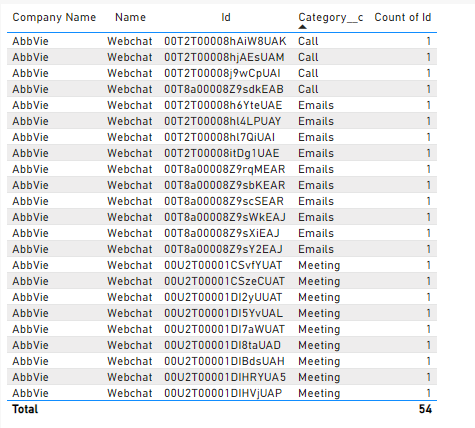Select Id cell 00U2T00001CSvfYUAT
Viewport: 475px width, 428px height.
[223, 265]
